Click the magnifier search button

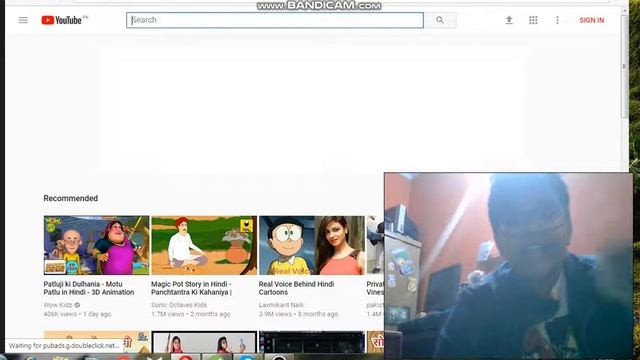pos(440,20)
